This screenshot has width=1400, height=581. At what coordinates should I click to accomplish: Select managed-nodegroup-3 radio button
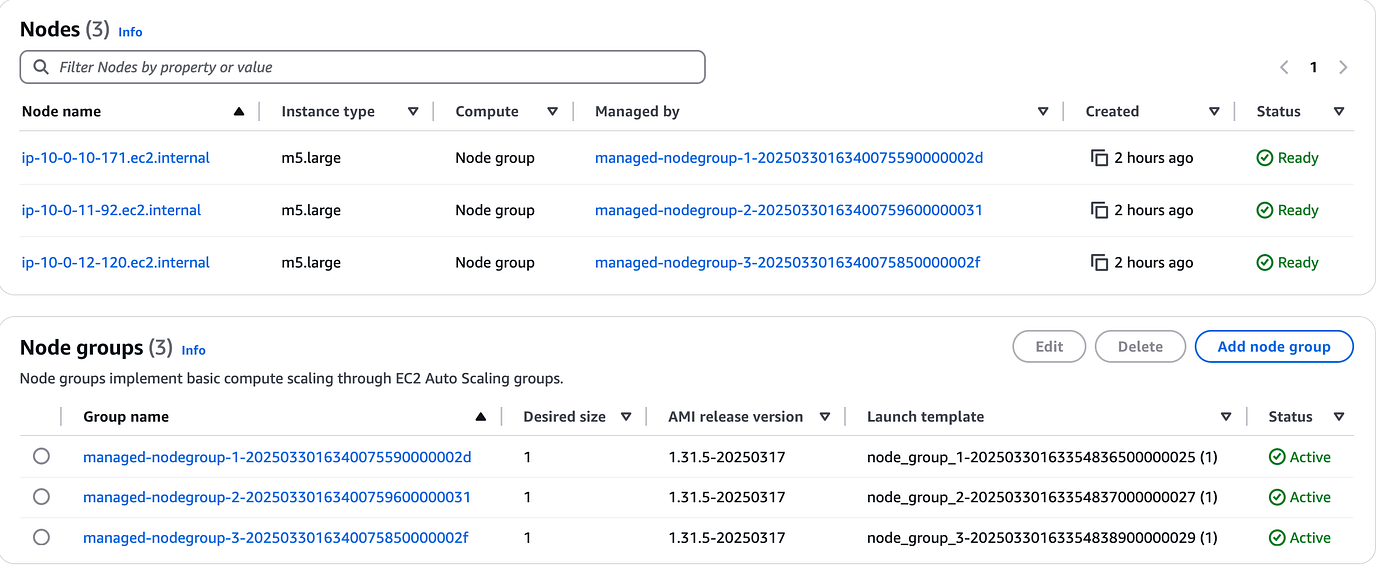tap(41, 537)
